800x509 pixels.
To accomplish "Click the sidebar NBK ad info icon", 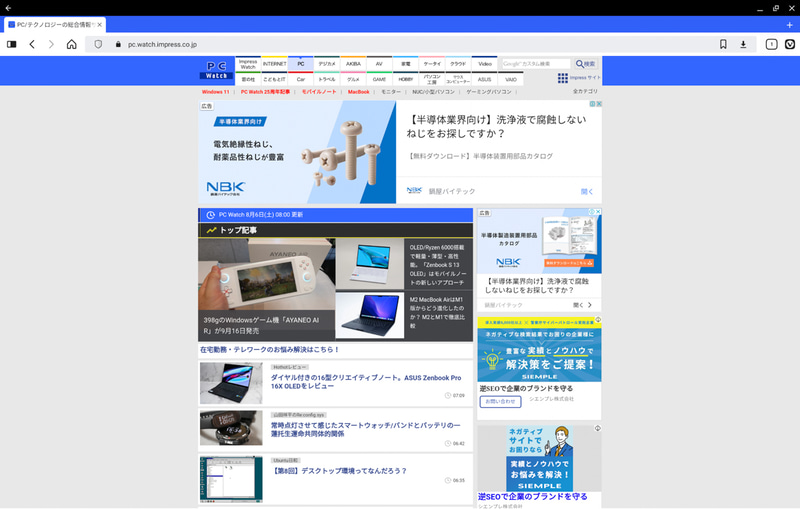I will coord(592,211).
